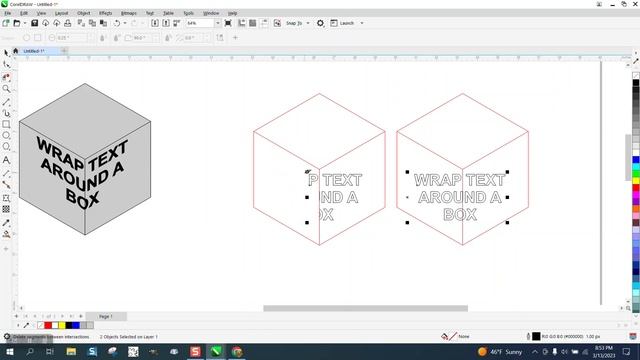Click the Welcome screen home icon tab

(x=16, y=51)
